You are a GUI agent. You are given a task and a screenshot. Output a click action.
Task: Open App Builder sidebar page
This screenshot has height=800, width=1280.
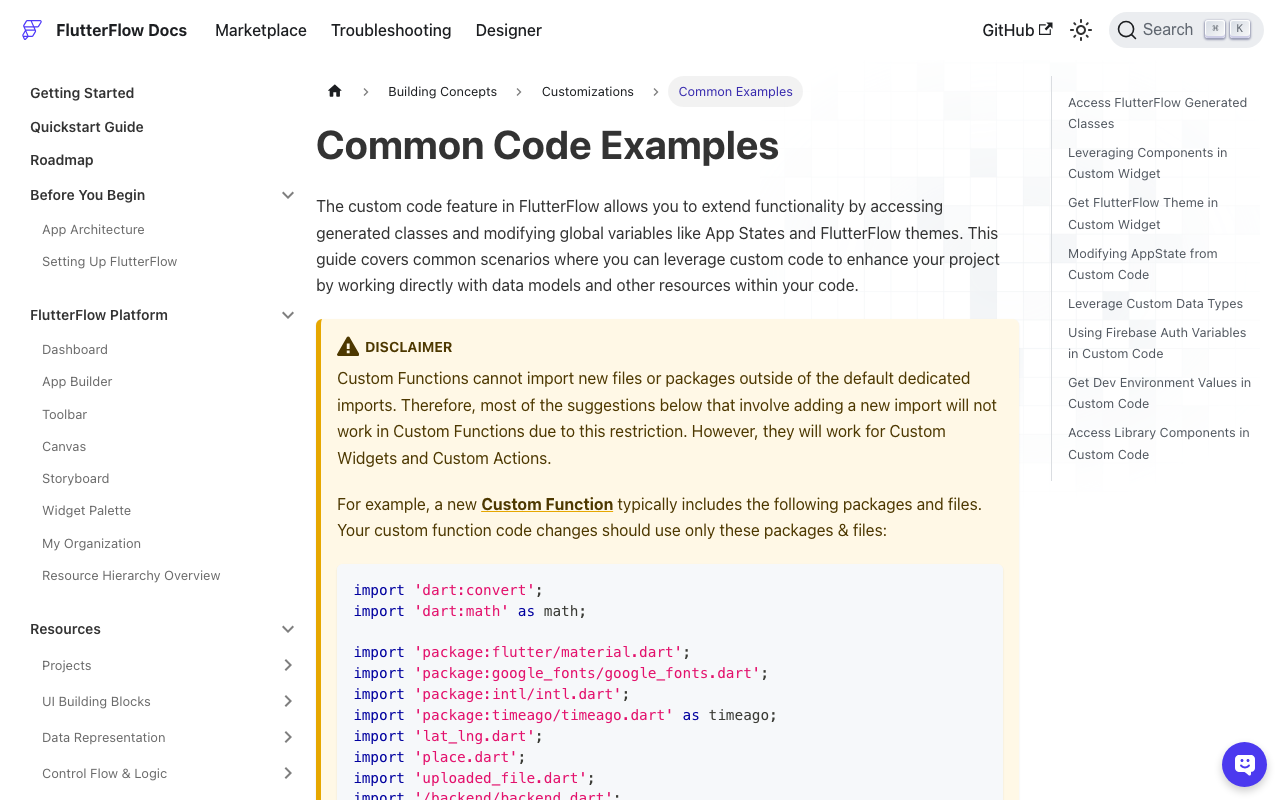coord(77,381)
